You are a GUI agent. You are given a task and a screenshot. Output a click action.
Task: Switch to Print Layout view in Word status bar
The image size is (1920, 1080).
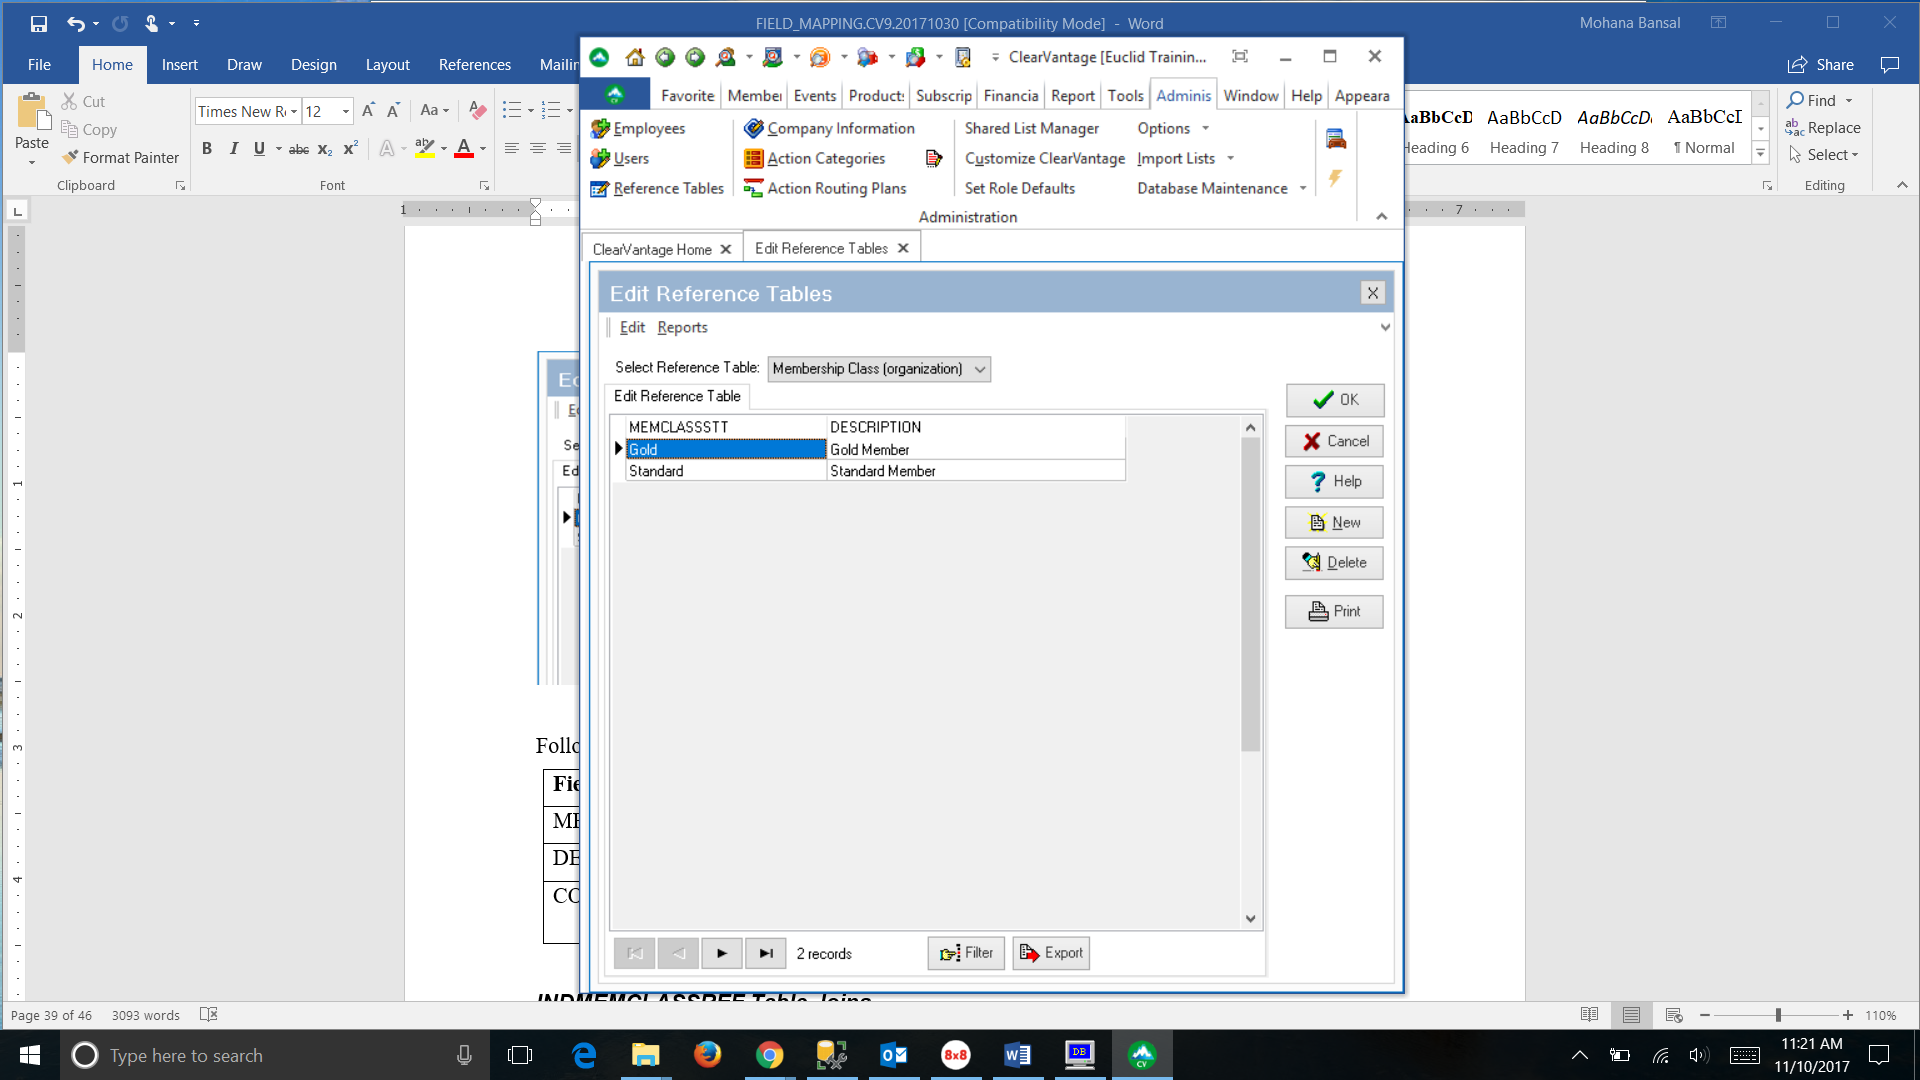pos(1631,1015)
